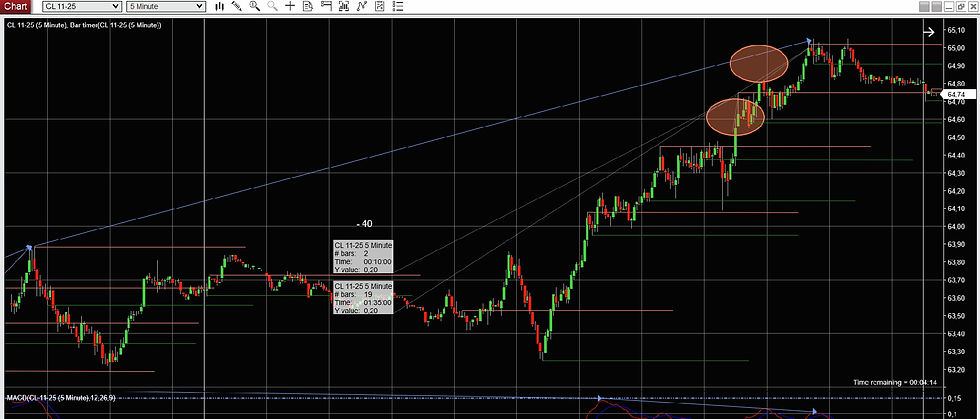Viewport: 980px width, 419px height.
Task: Select the zoom in magnifier tool
Action: [x=254, y=6]
